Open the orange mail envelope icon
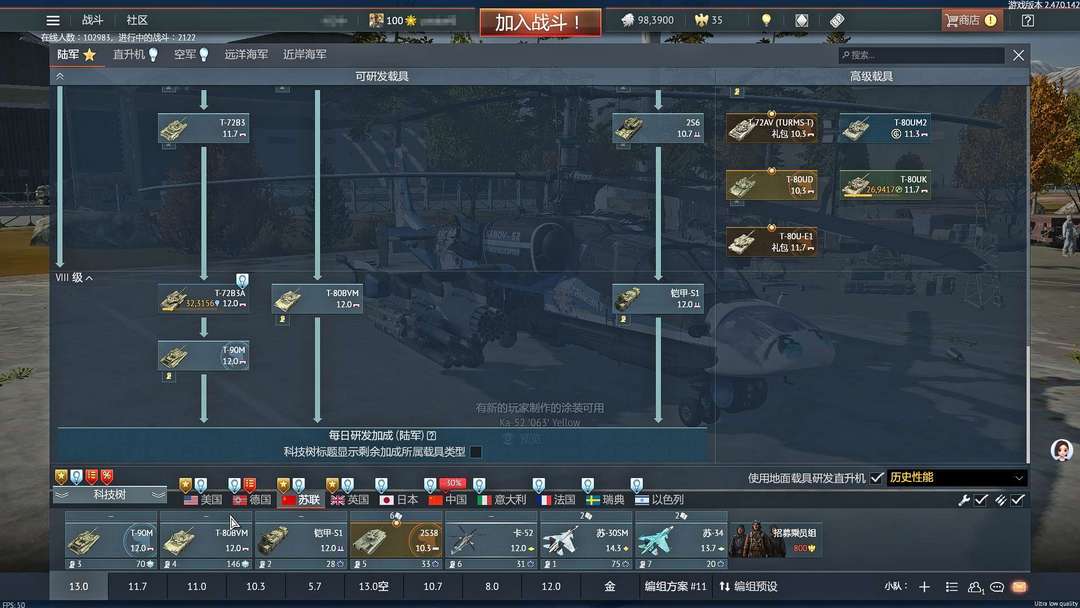1080x608 pixels. point(1019,587)
